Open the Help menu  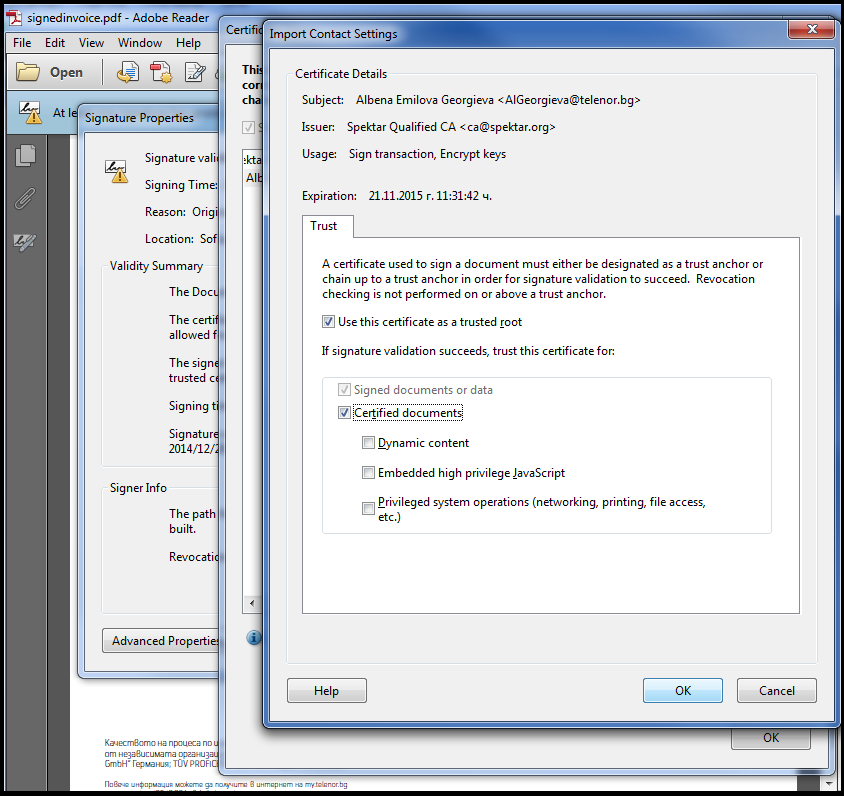[x=188, y=43]
